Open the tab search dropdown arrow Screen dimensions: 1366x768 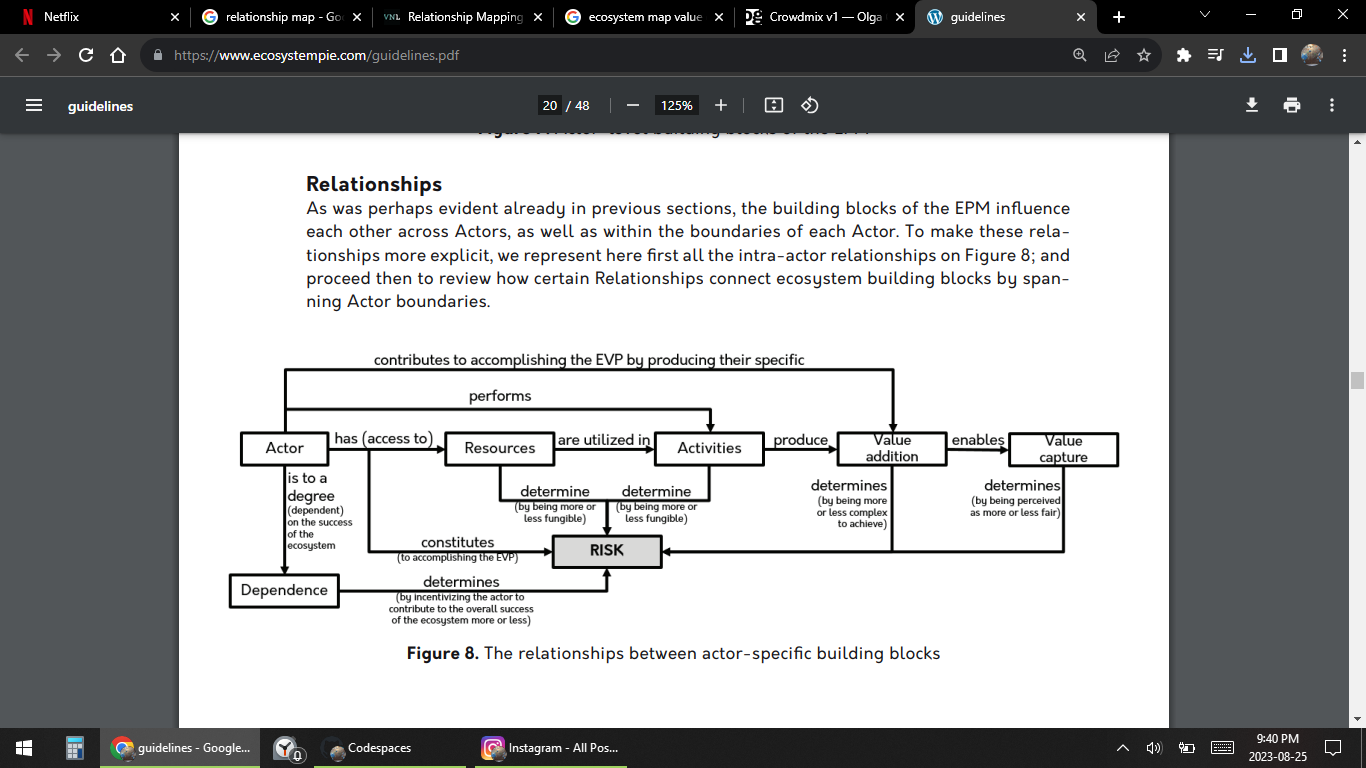click(1204, 15)
